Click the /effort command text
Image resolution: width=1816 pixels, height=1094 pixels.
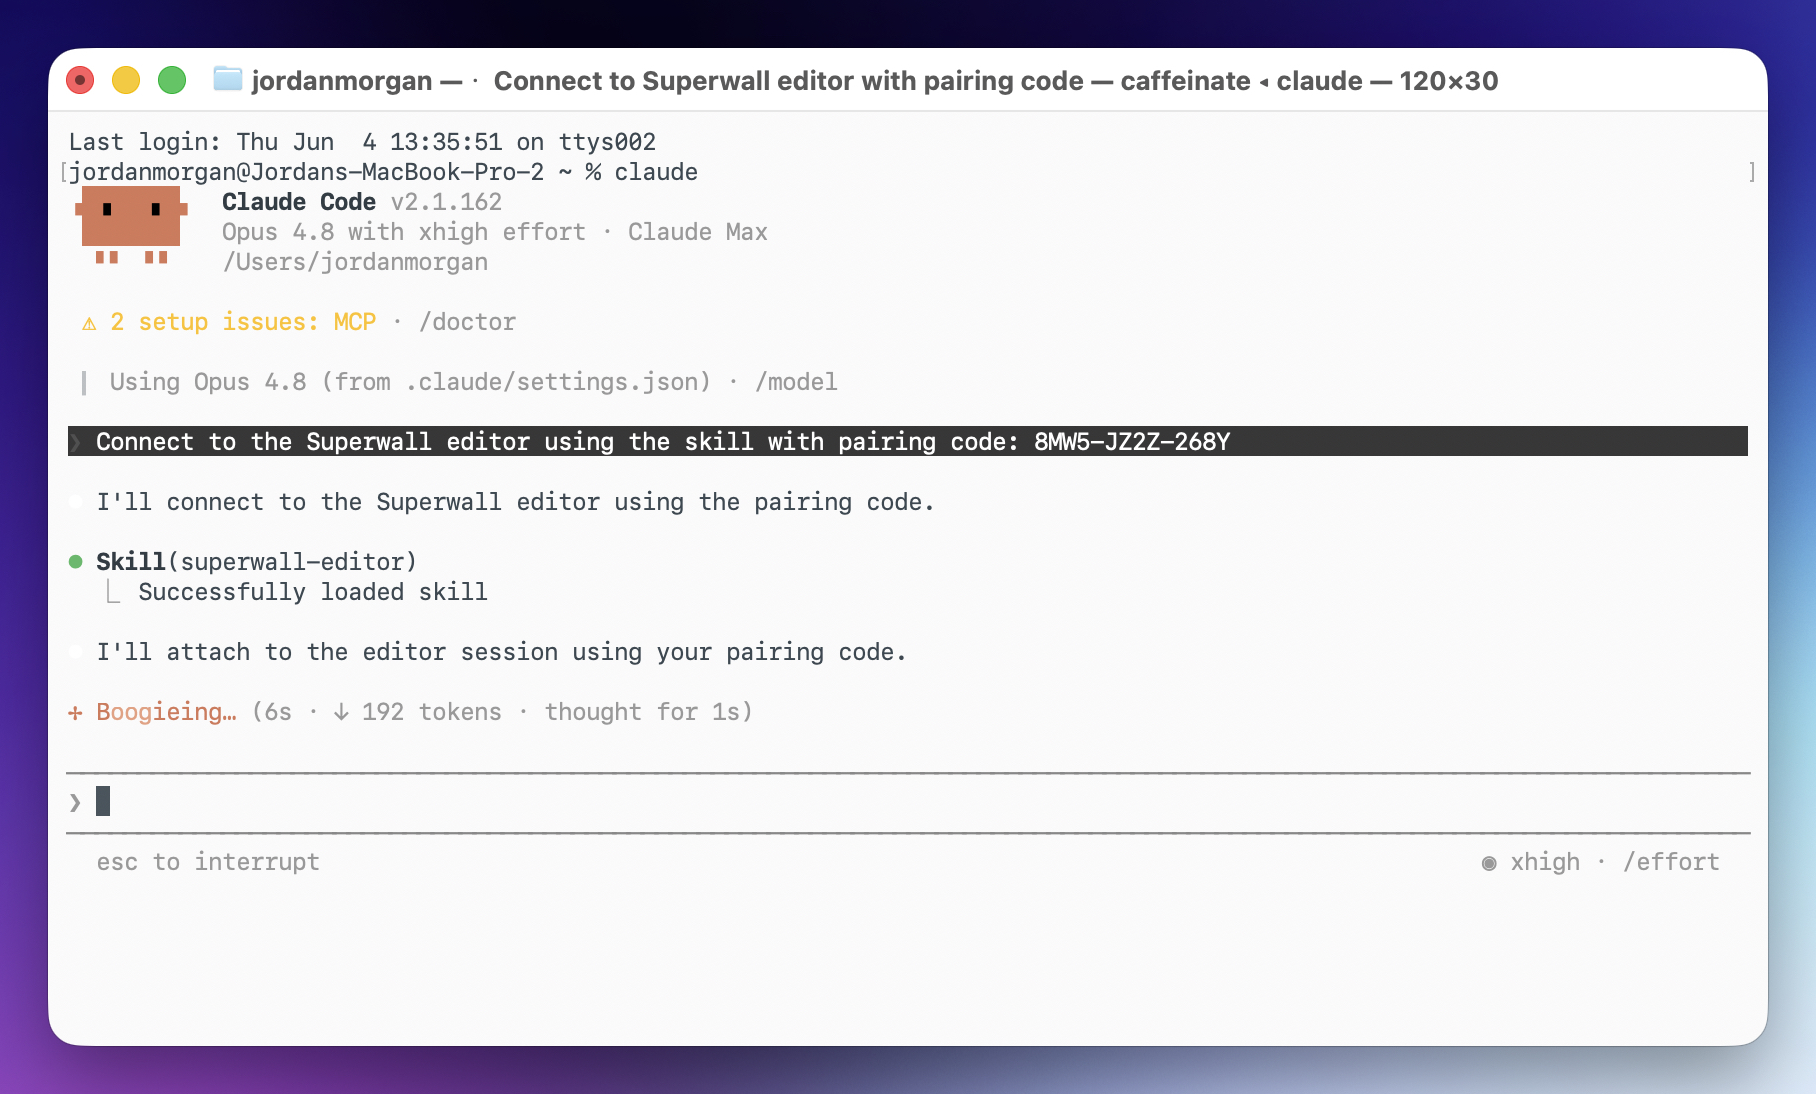pos(1671,862)
